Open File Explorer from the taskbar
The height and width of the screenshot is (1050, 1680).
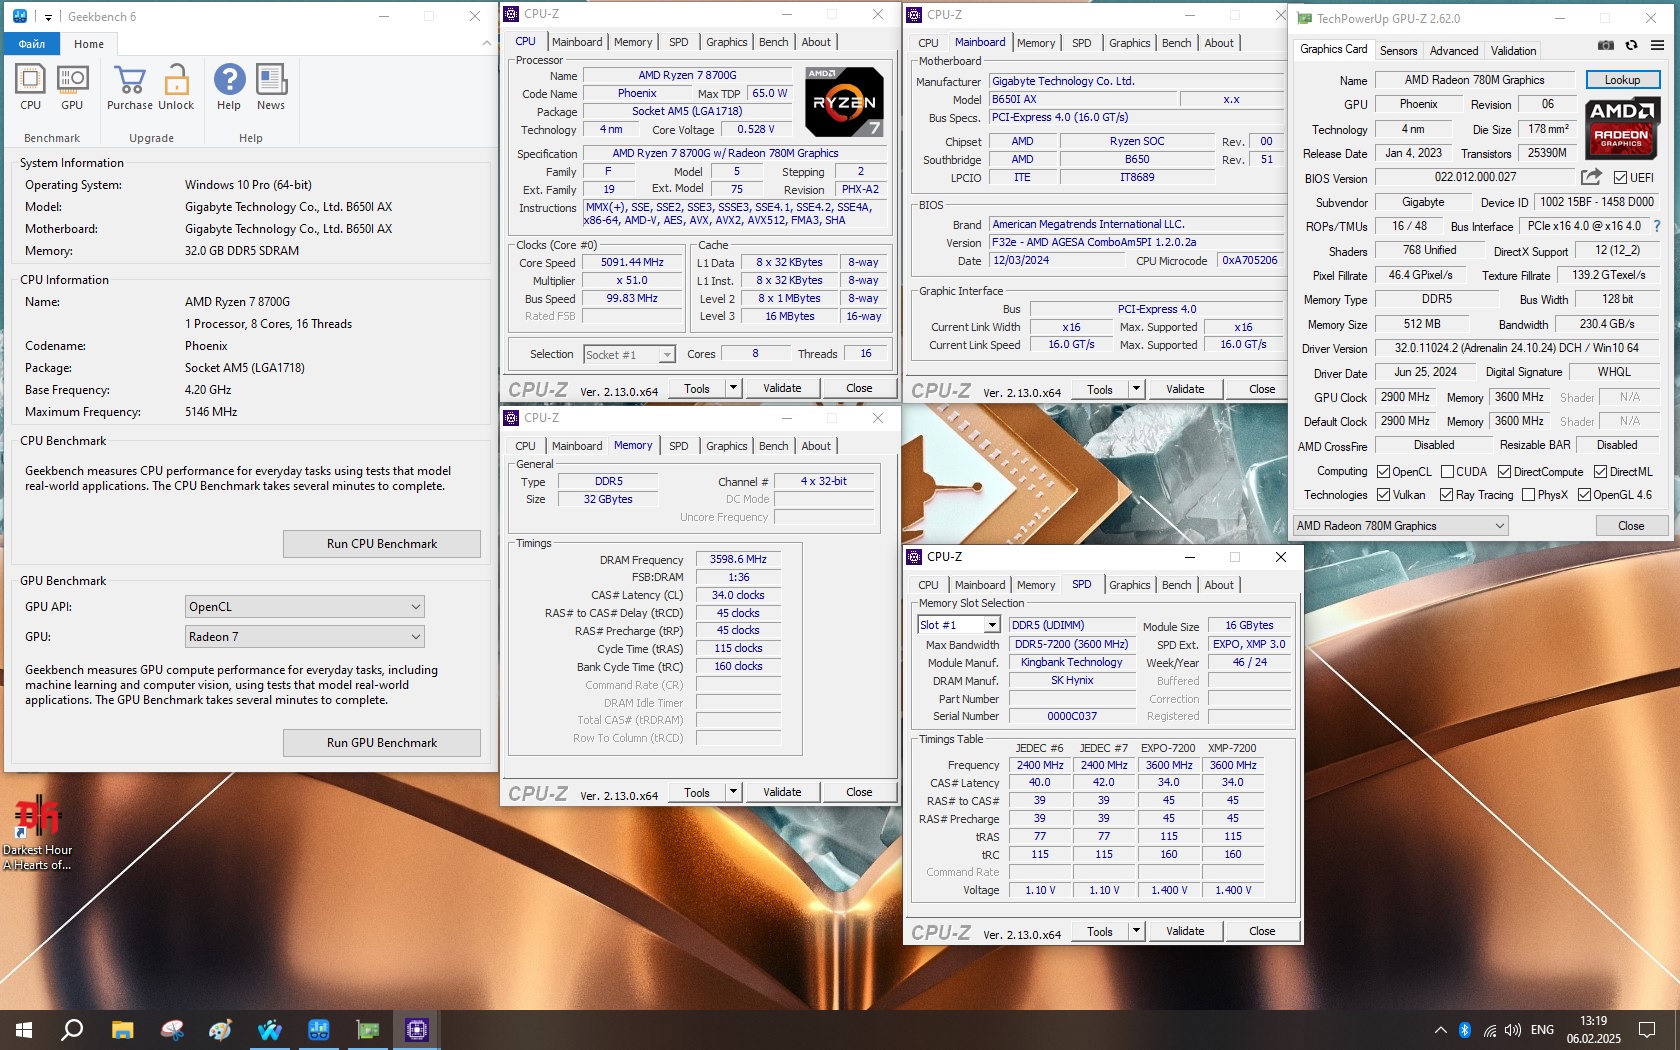point(122,1030)
